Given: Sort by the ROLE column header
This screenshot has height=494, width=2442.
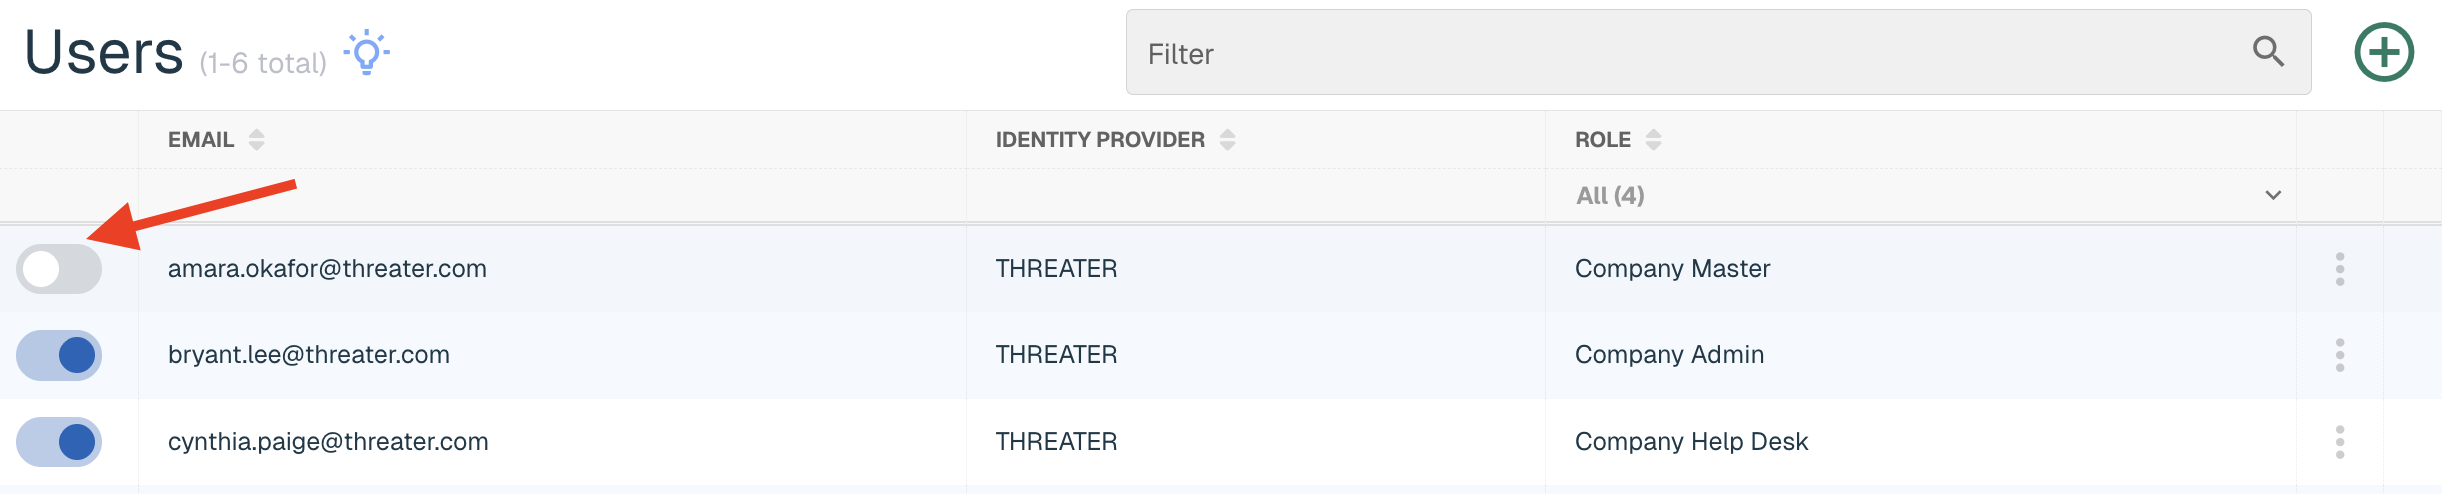Looking at the screenshot, I should (x=1603, y=140).
